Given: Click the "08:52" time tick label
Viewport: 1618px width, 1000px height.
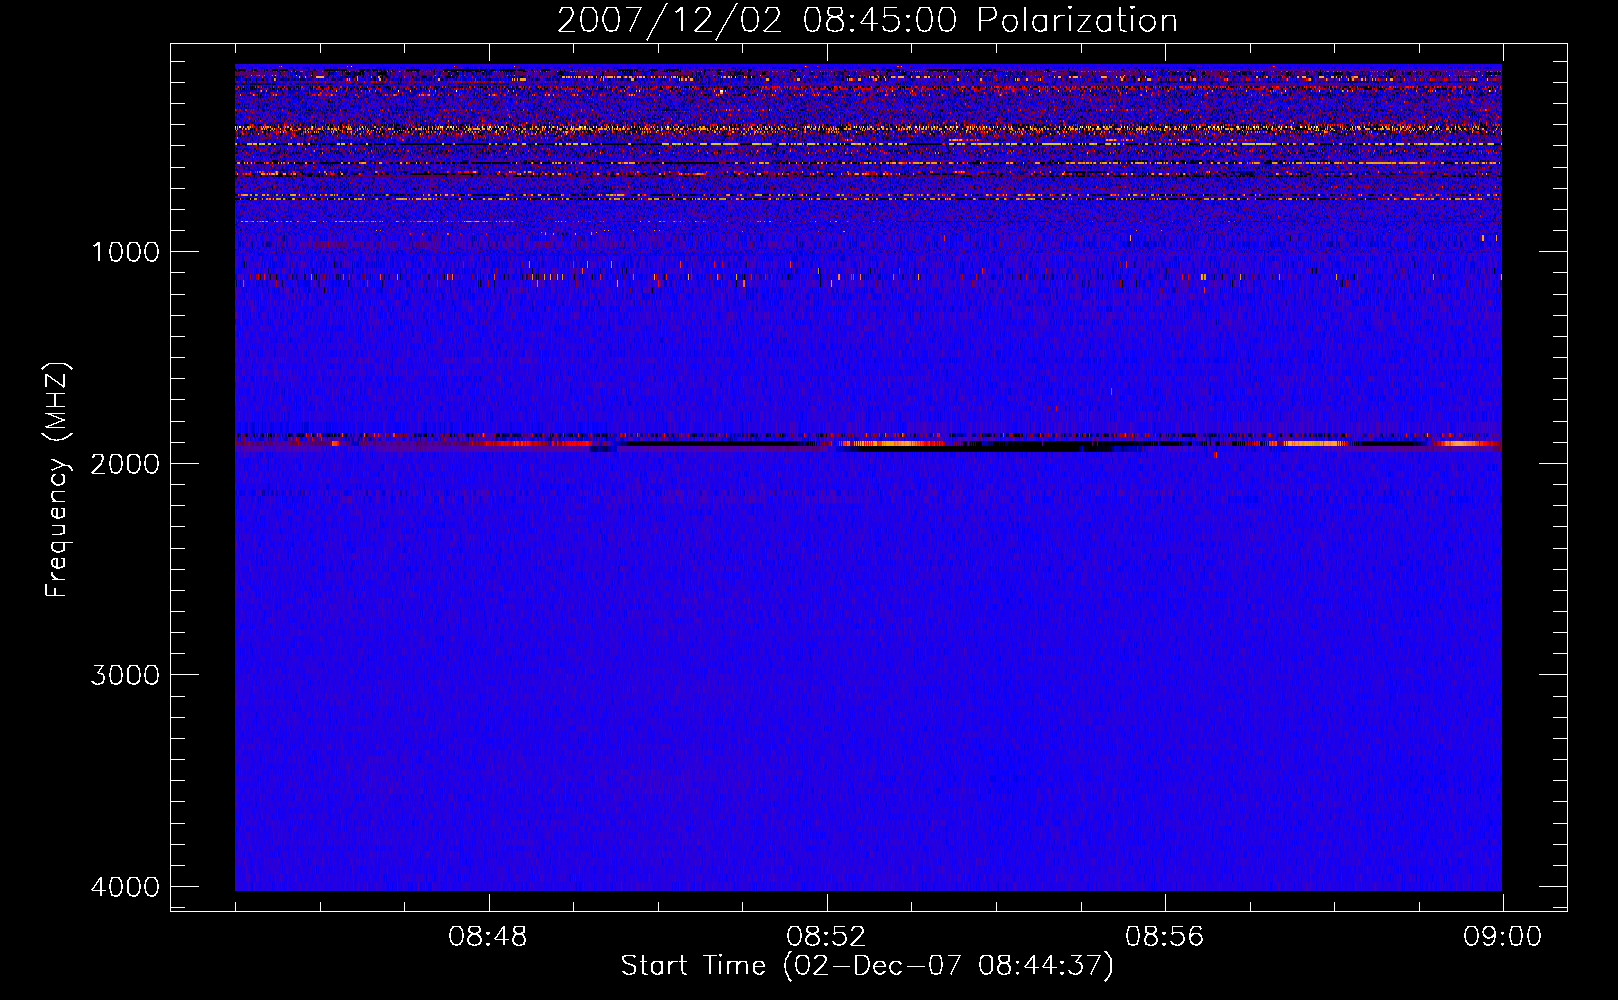Looking at the screenshot, I should [826, 937].
